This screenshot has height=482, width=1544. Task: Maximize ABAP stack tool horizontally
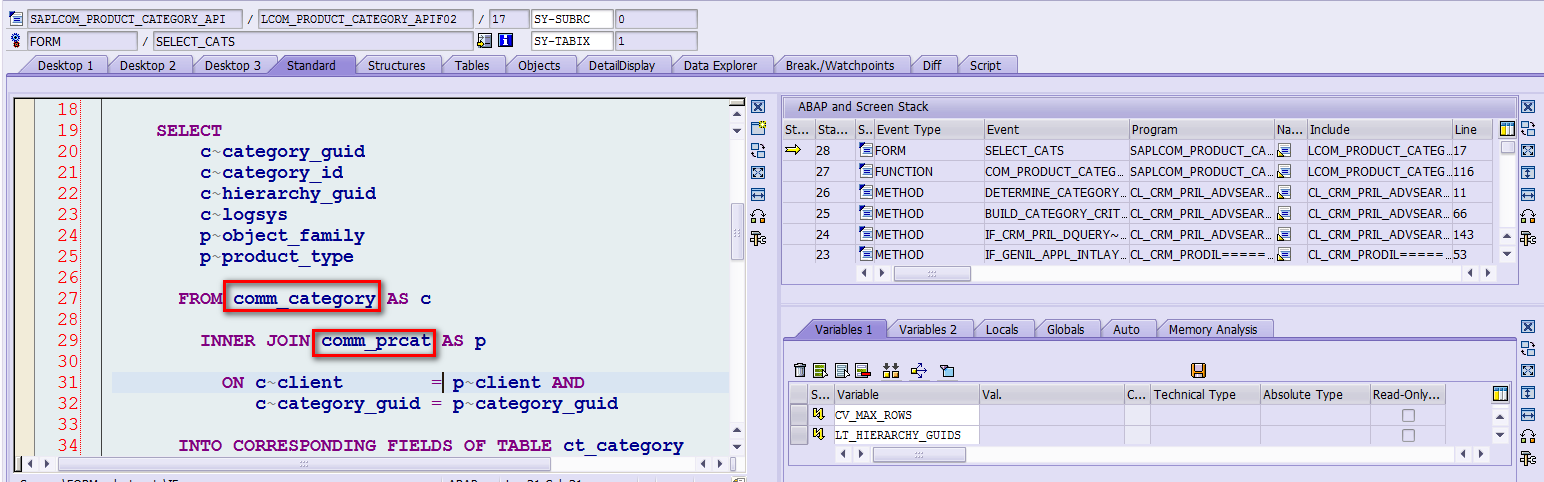click(1527, 194)
